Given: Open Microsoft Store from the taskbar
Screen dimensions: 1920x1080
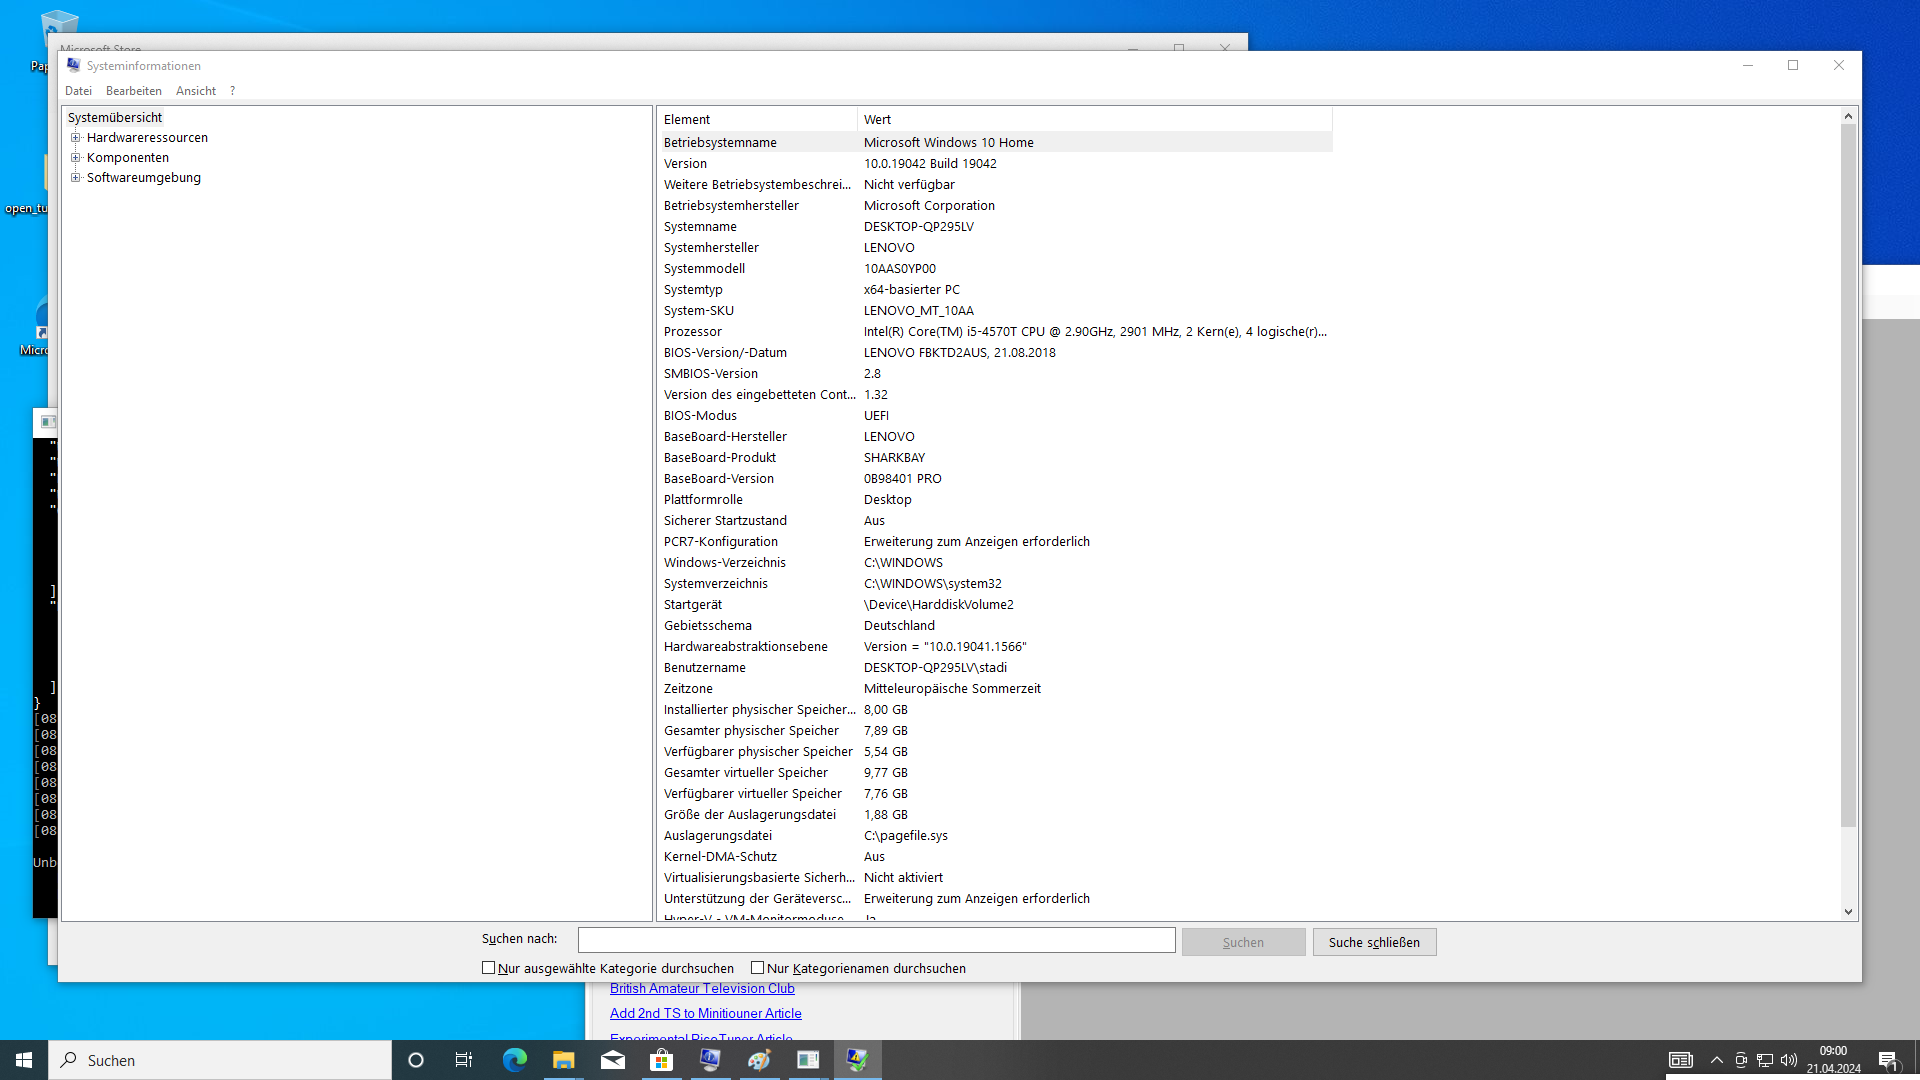Looking at the screenshot, I should coord(661,1060).
